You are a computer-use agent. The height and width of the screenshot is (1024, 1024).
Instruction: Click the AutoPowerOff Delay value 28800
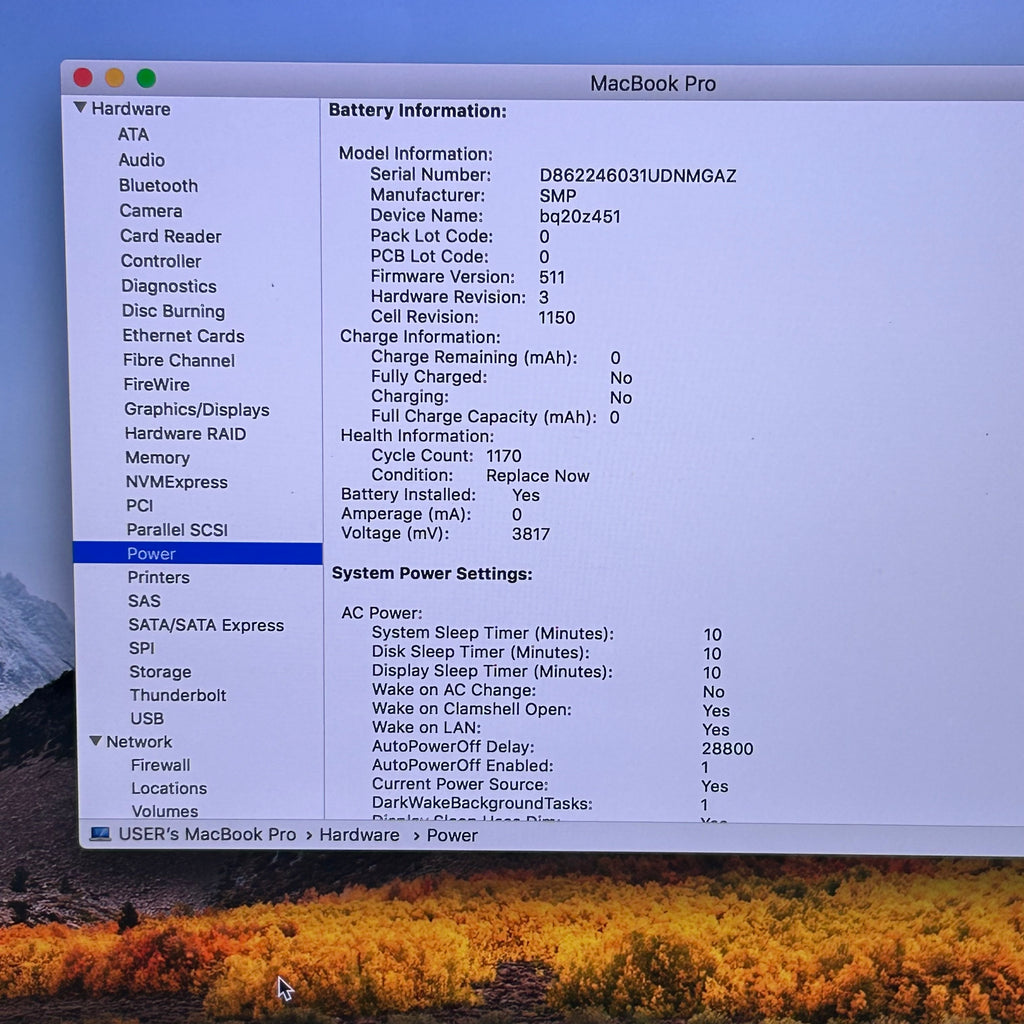coord(728,748)
